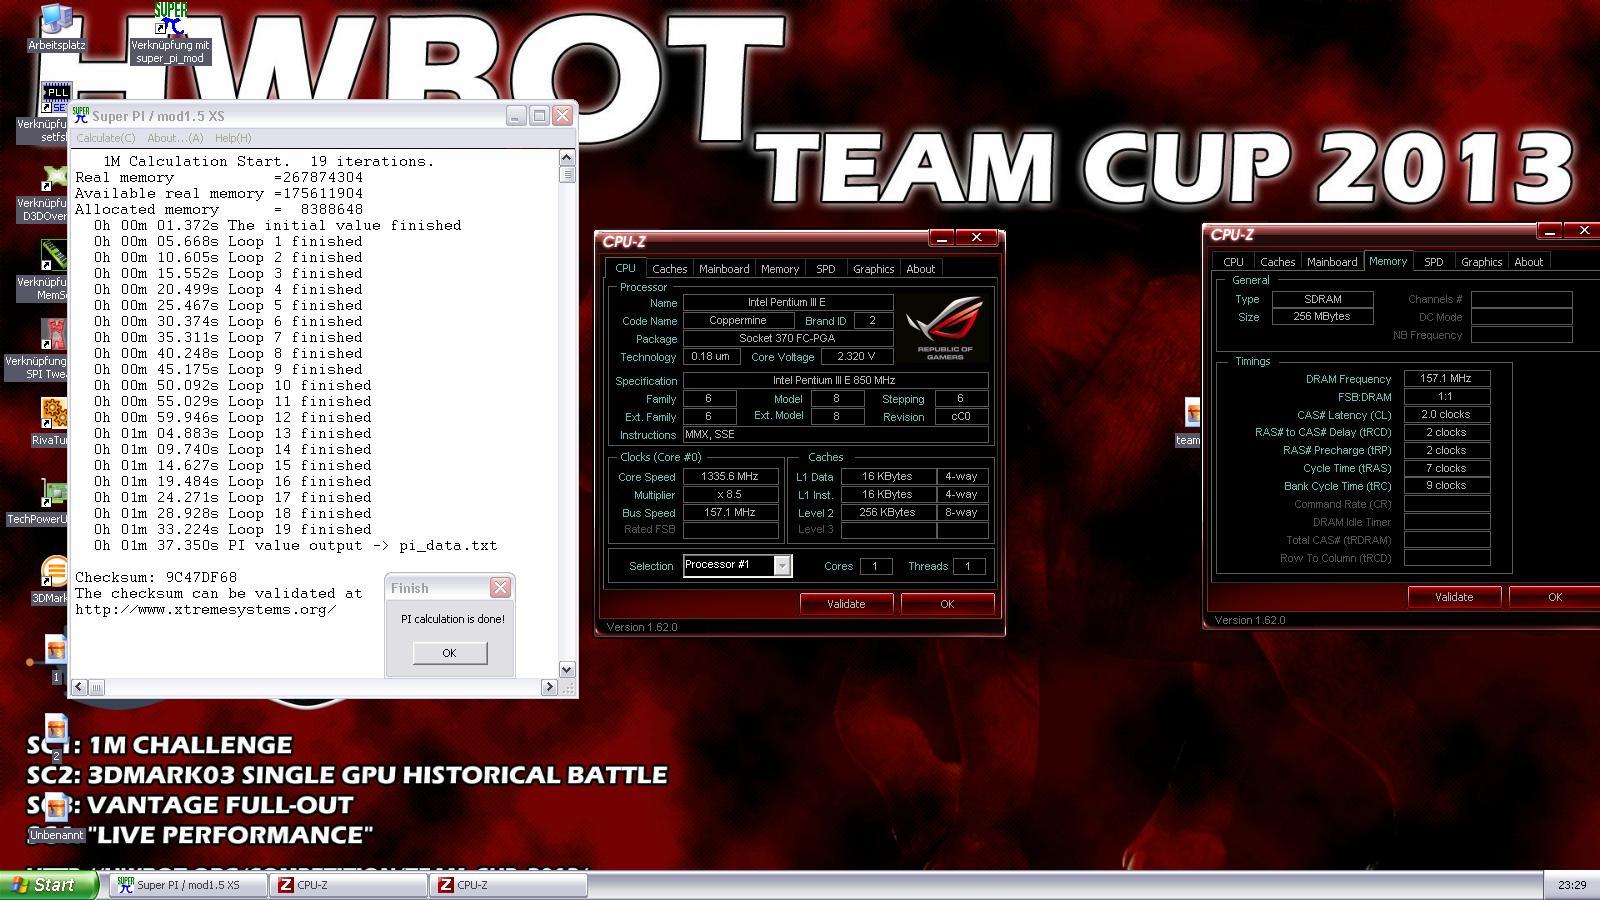
Task: Click left arrow of Super PI horizontal scrollbar
Action: (x=79, y=687)
